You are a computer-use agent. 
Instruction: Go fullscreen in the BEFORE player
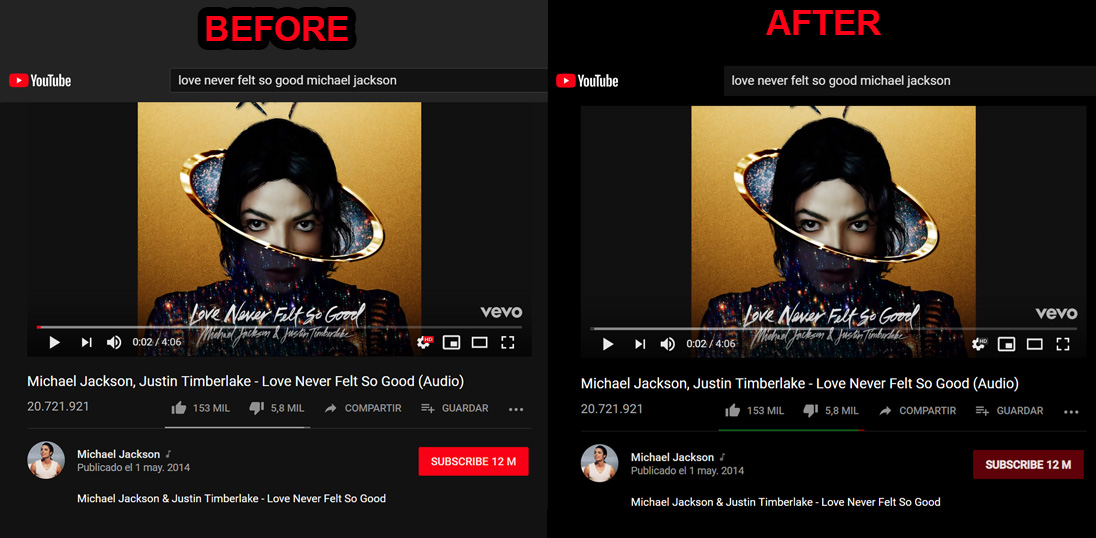point(508,342)
